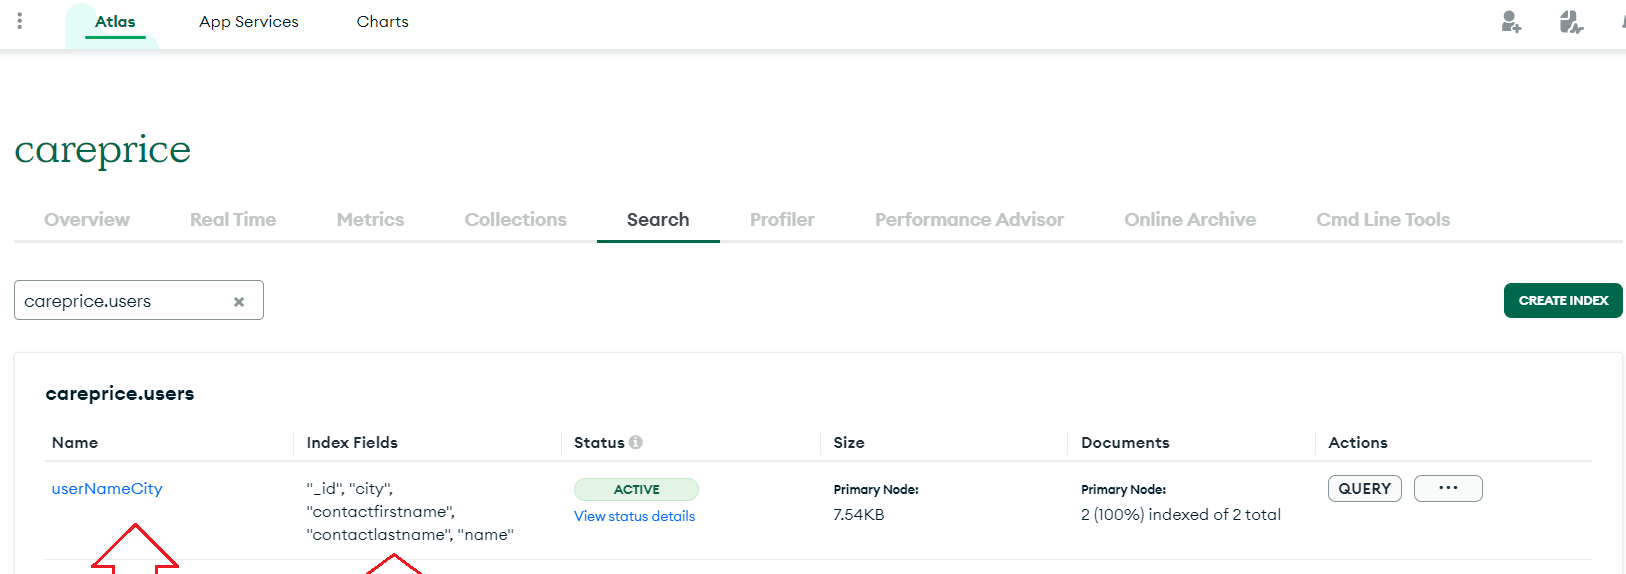Go to the Charts tab
The image size is (1626, 574).
(382, 22)
